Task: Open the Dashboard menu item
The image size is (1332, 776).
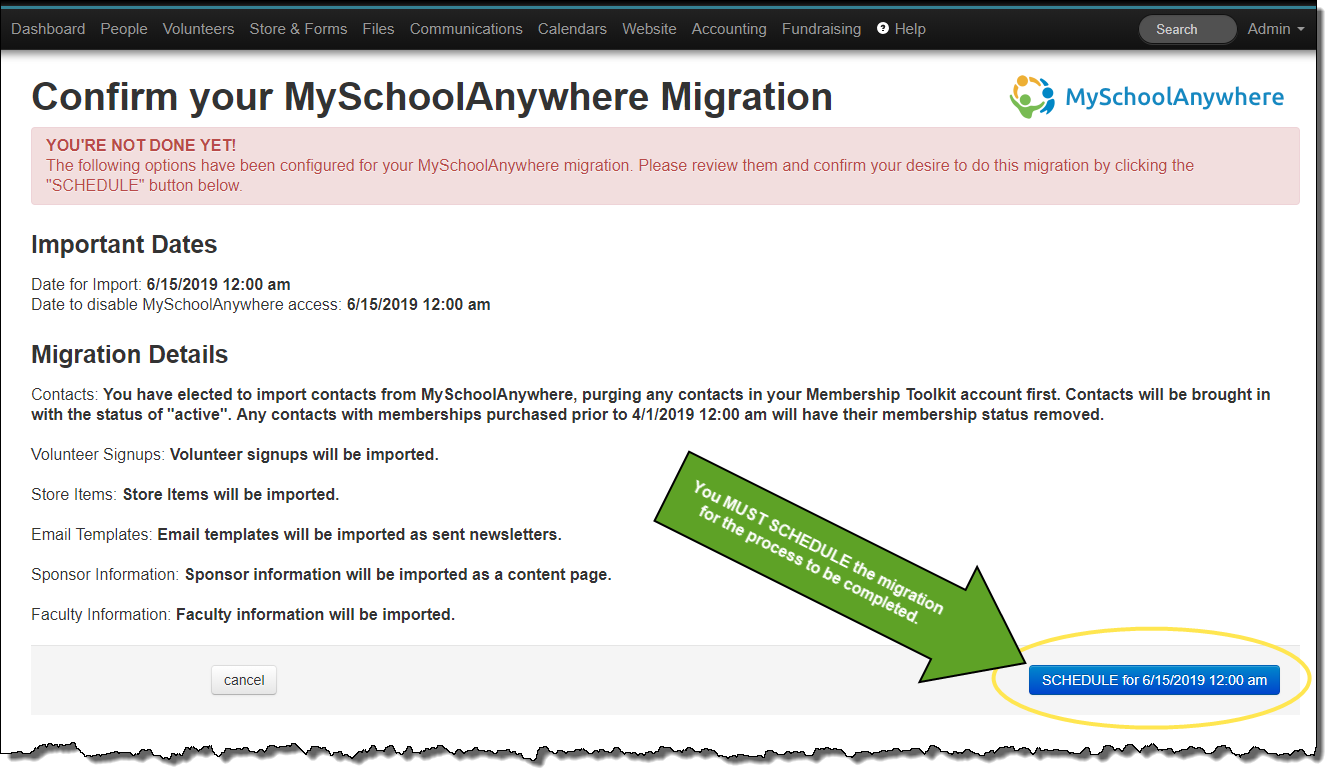Action: tap(48, 29)
